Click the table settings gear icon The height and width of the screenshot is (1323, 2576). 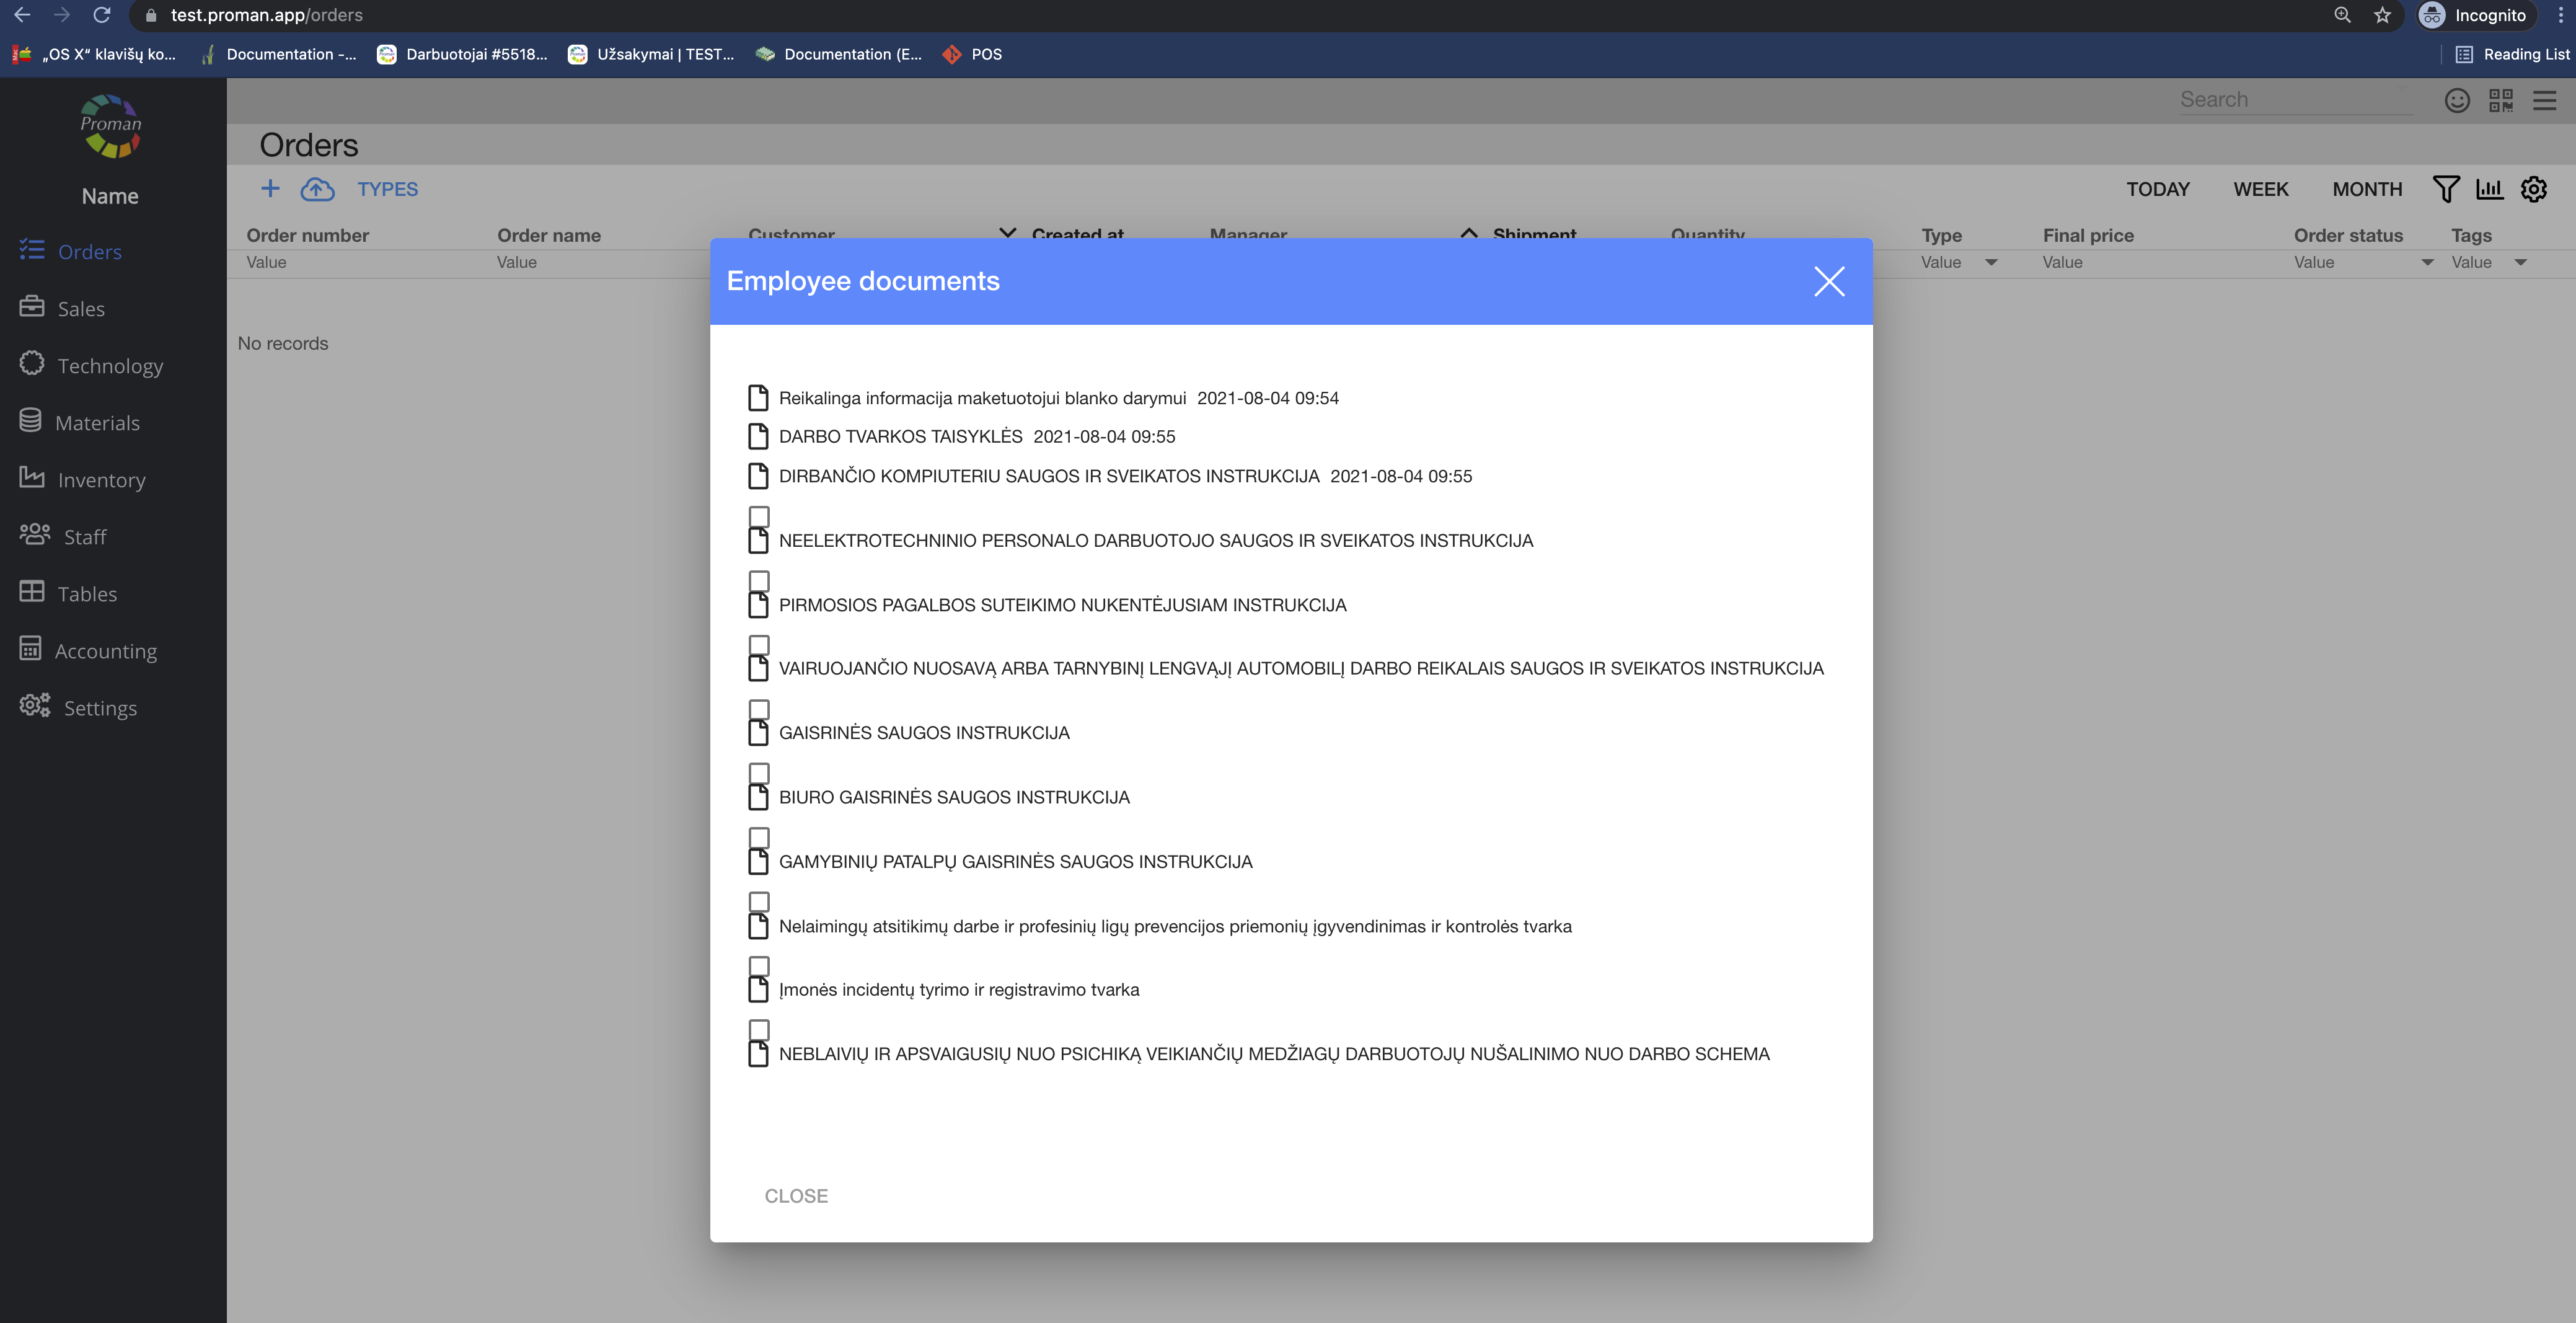pyautogui.click(x=2534, y=189)
